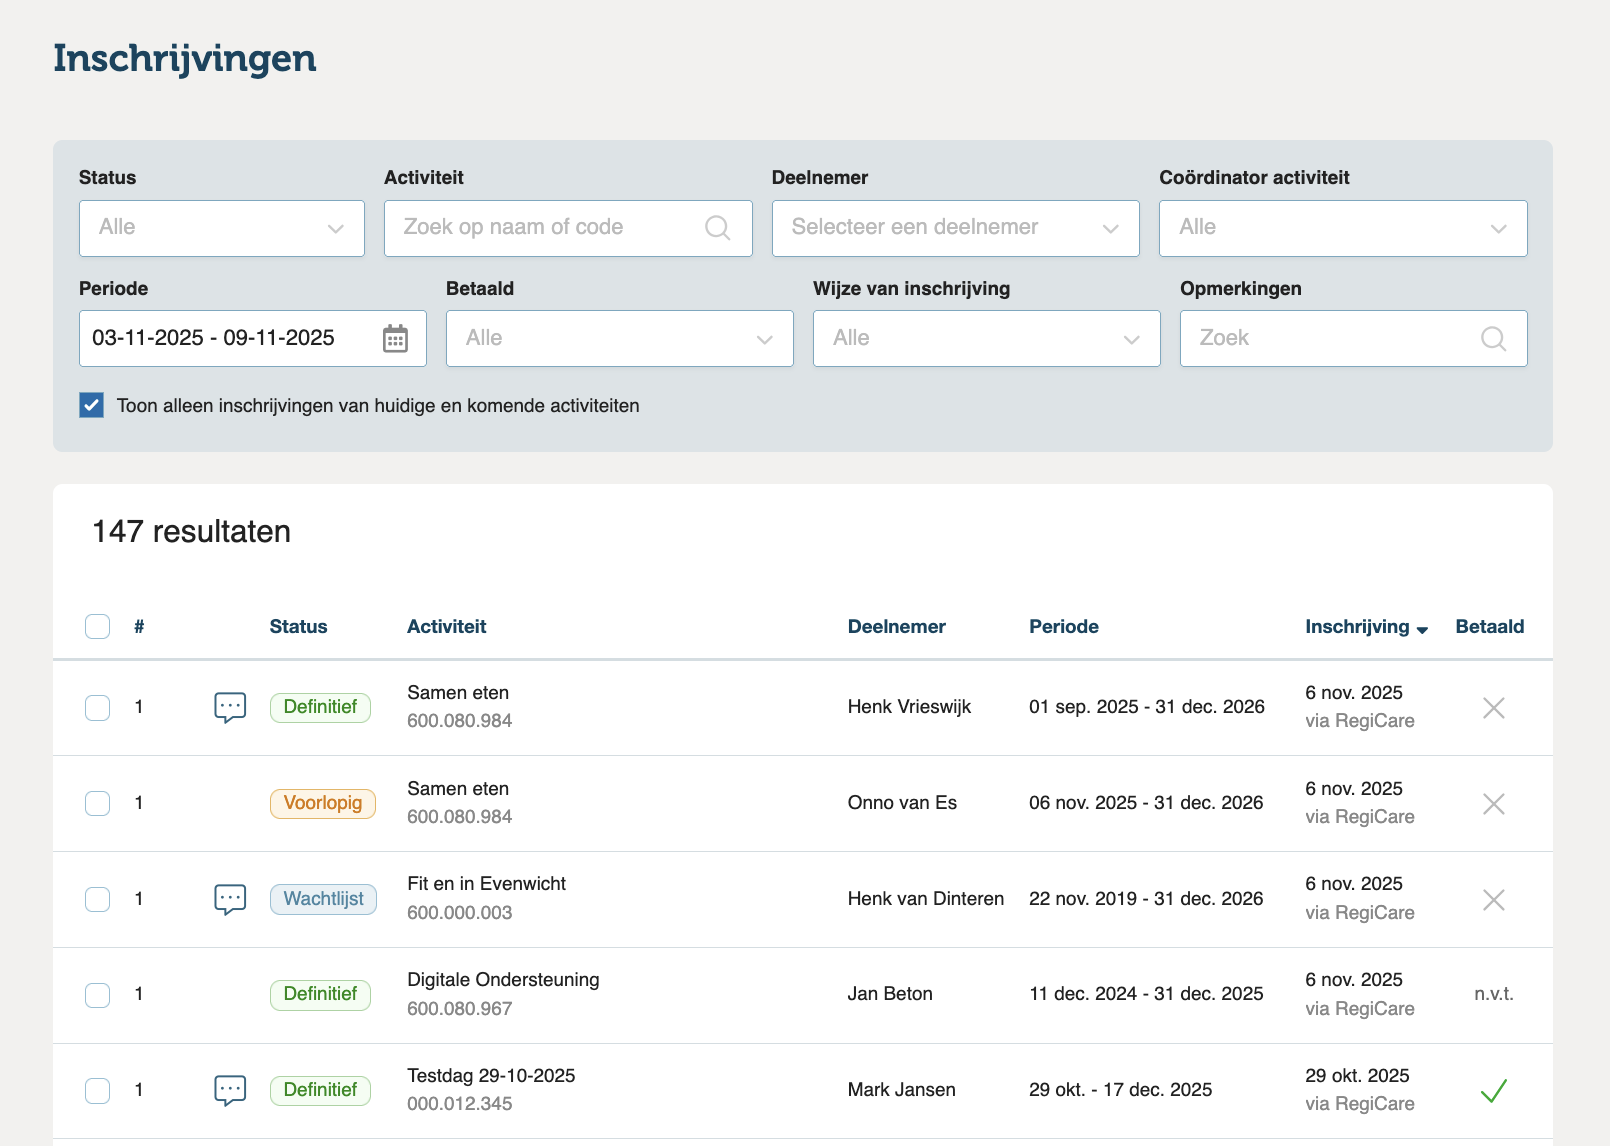
Task: Tick the select-all checkbox in table header
Action: coord(98,627)
